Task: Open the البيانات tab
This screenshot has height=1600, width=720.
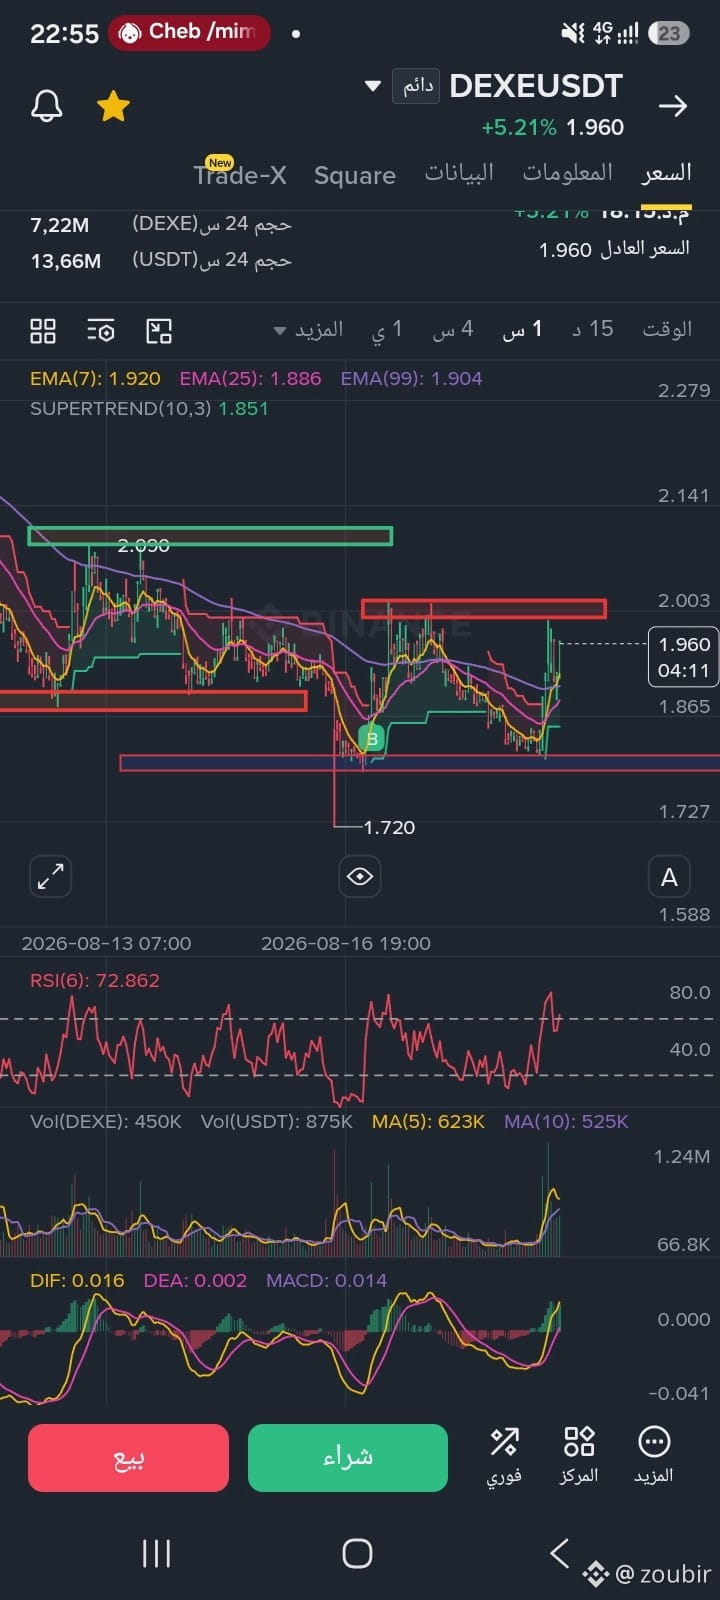Action: (459, 173)
